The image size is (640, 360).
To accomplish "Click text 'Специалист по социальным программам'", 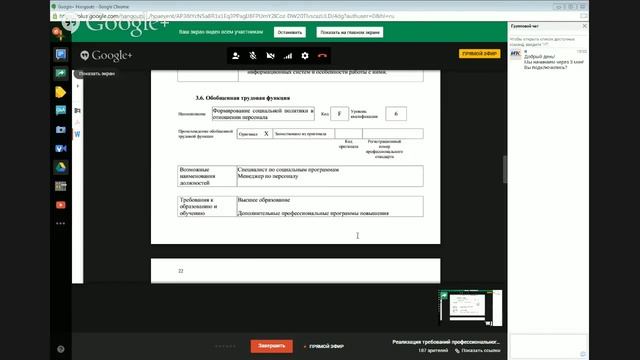I will click(288, 169).
